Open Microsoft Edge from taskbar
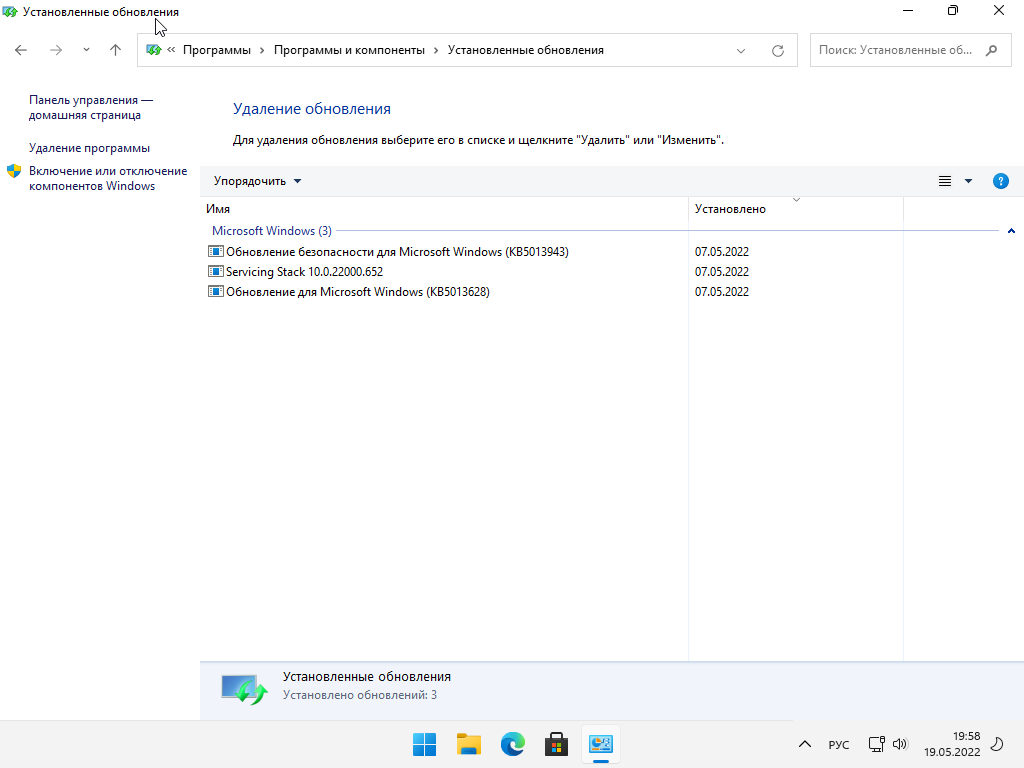This screenshot has height=768, width=1024. (513, 744)
